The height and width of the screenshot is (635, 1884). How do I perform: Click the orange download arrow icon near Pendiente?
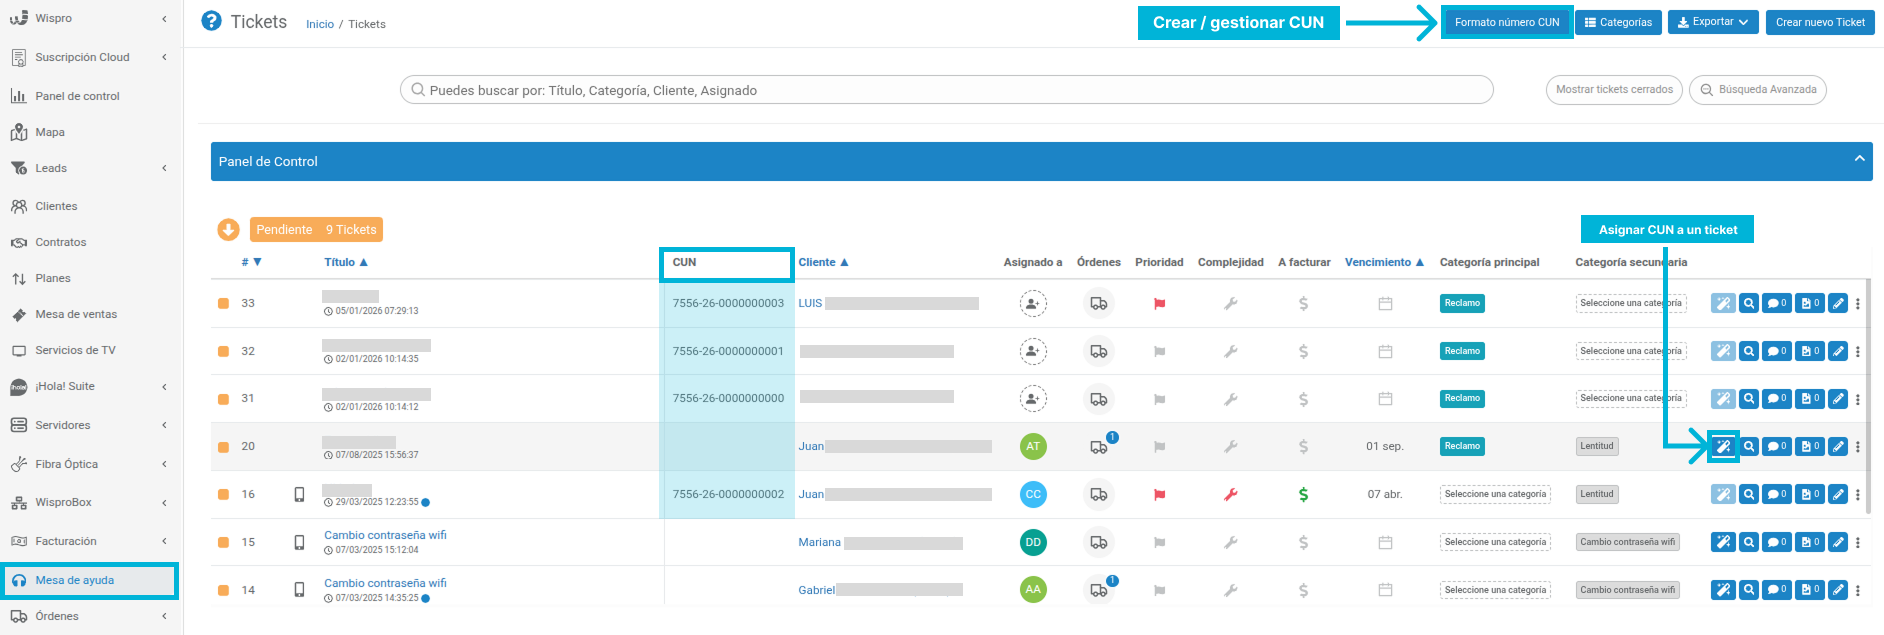point(228,230)
